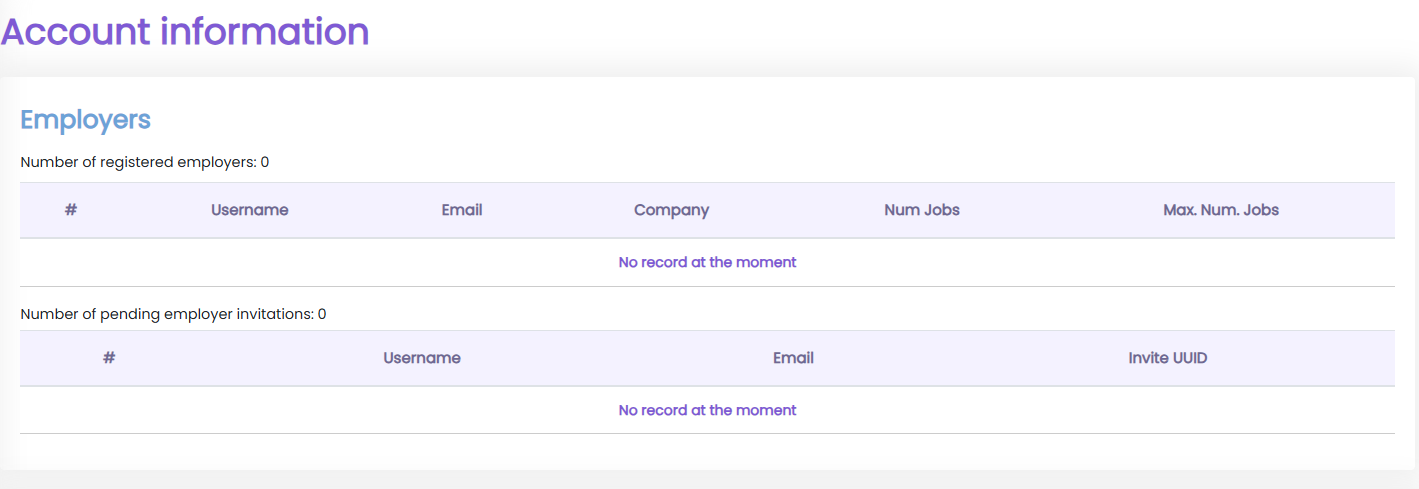This screenshot has width=1419, height=489.
Task: Click the Employers section heading
Action: (85, 120)
